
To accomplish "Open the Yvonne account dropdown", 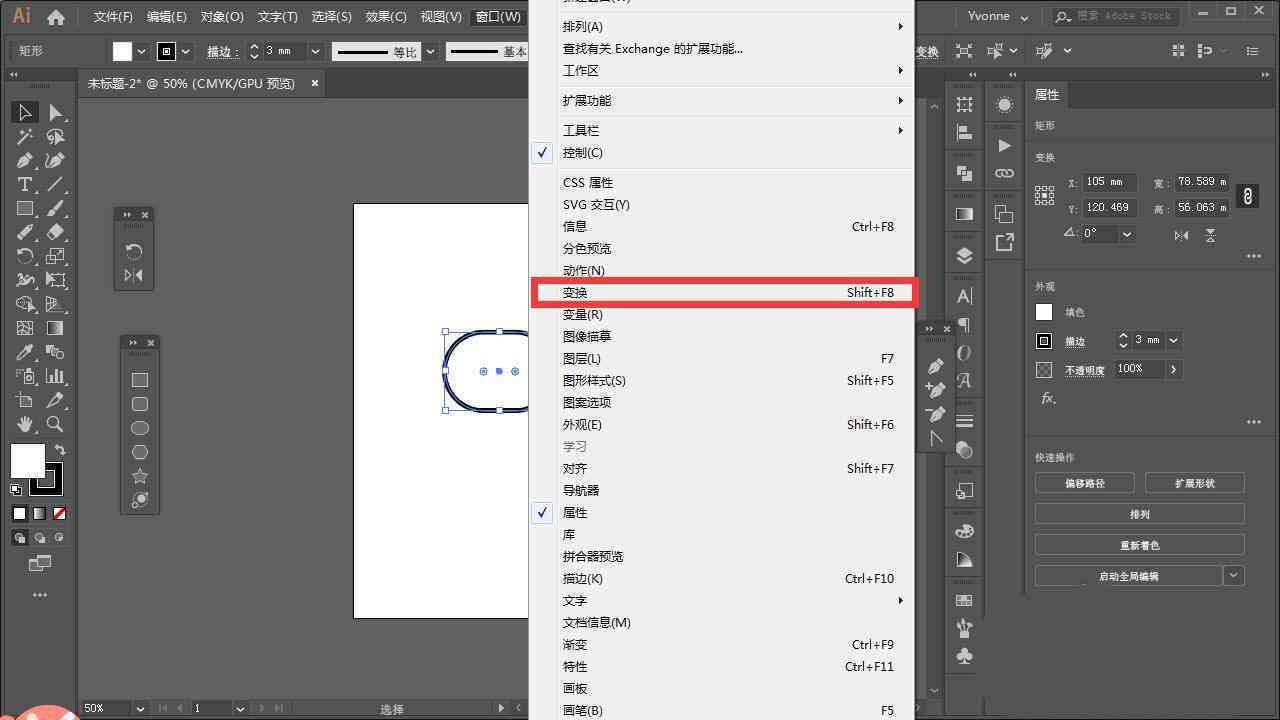I will 998,17.
